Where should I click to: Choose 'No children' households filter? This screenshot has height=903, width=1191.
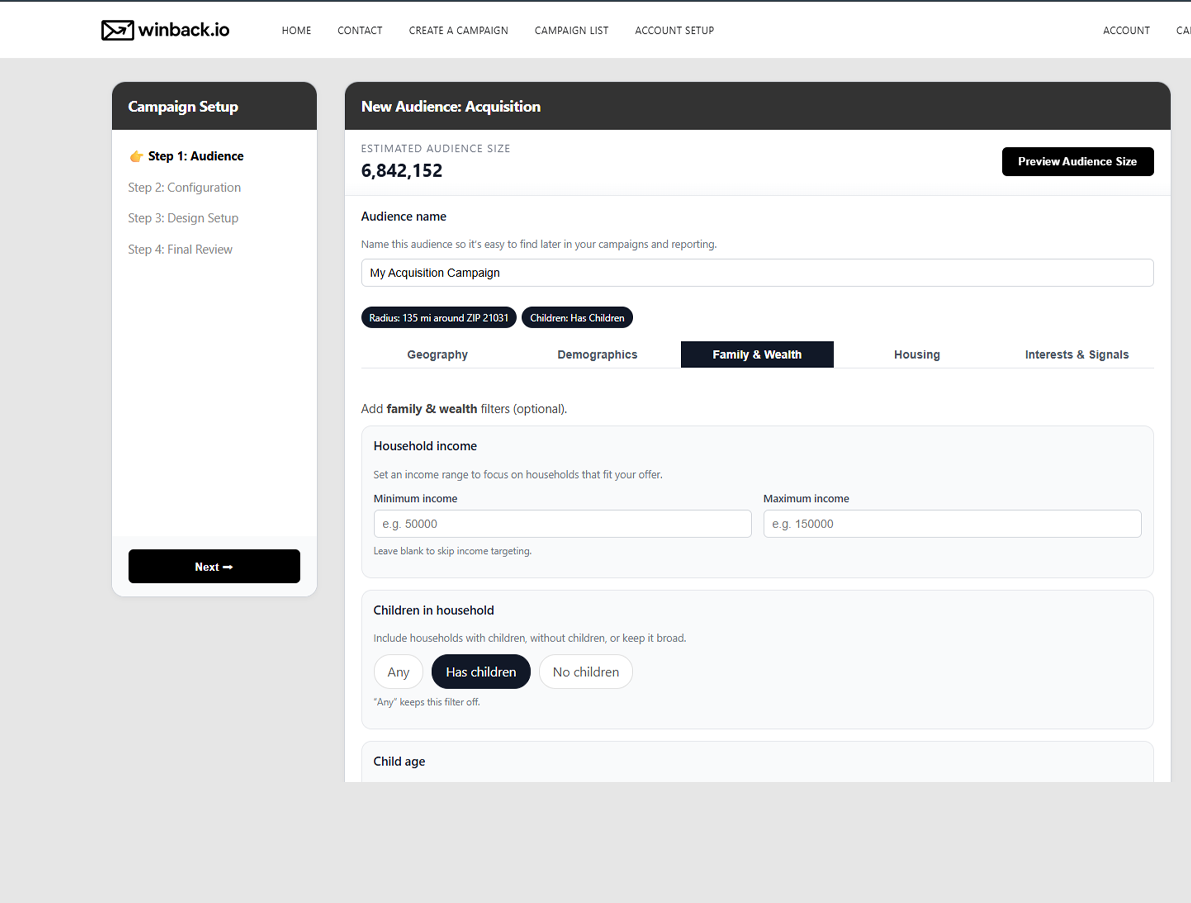[586, 671]
